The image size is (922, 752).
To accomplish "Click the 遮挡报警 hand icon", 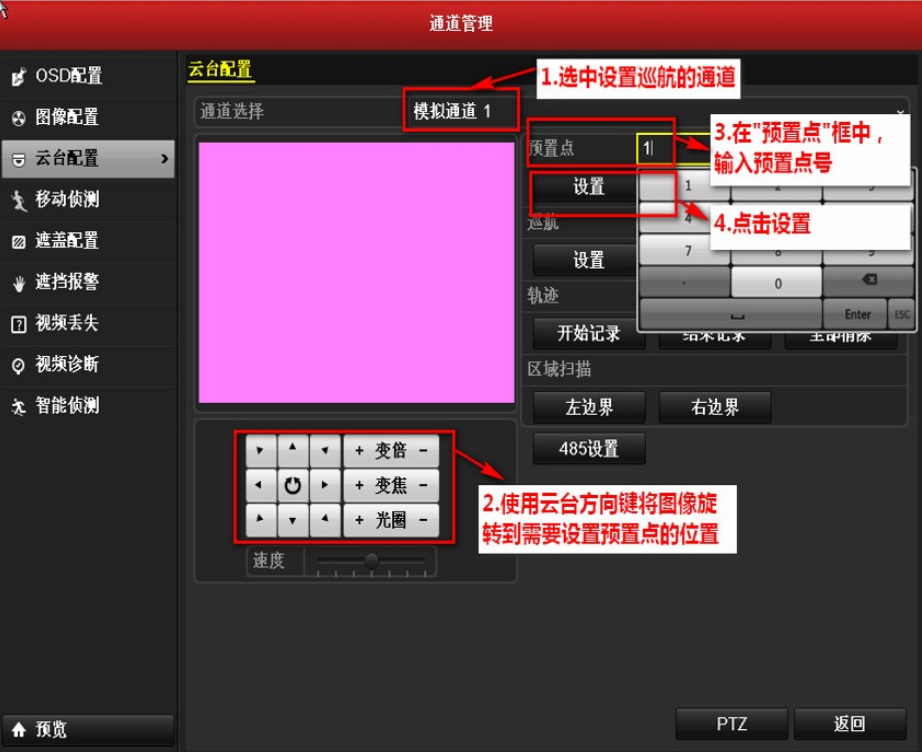I will click(19, 283).
